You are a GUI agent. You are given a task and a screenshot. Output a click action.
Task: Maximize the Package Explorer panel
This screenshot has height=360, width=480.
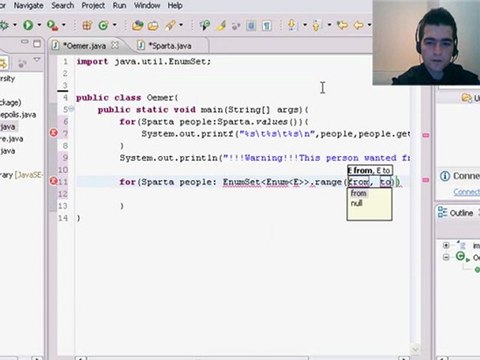click(x=37, y=44)
